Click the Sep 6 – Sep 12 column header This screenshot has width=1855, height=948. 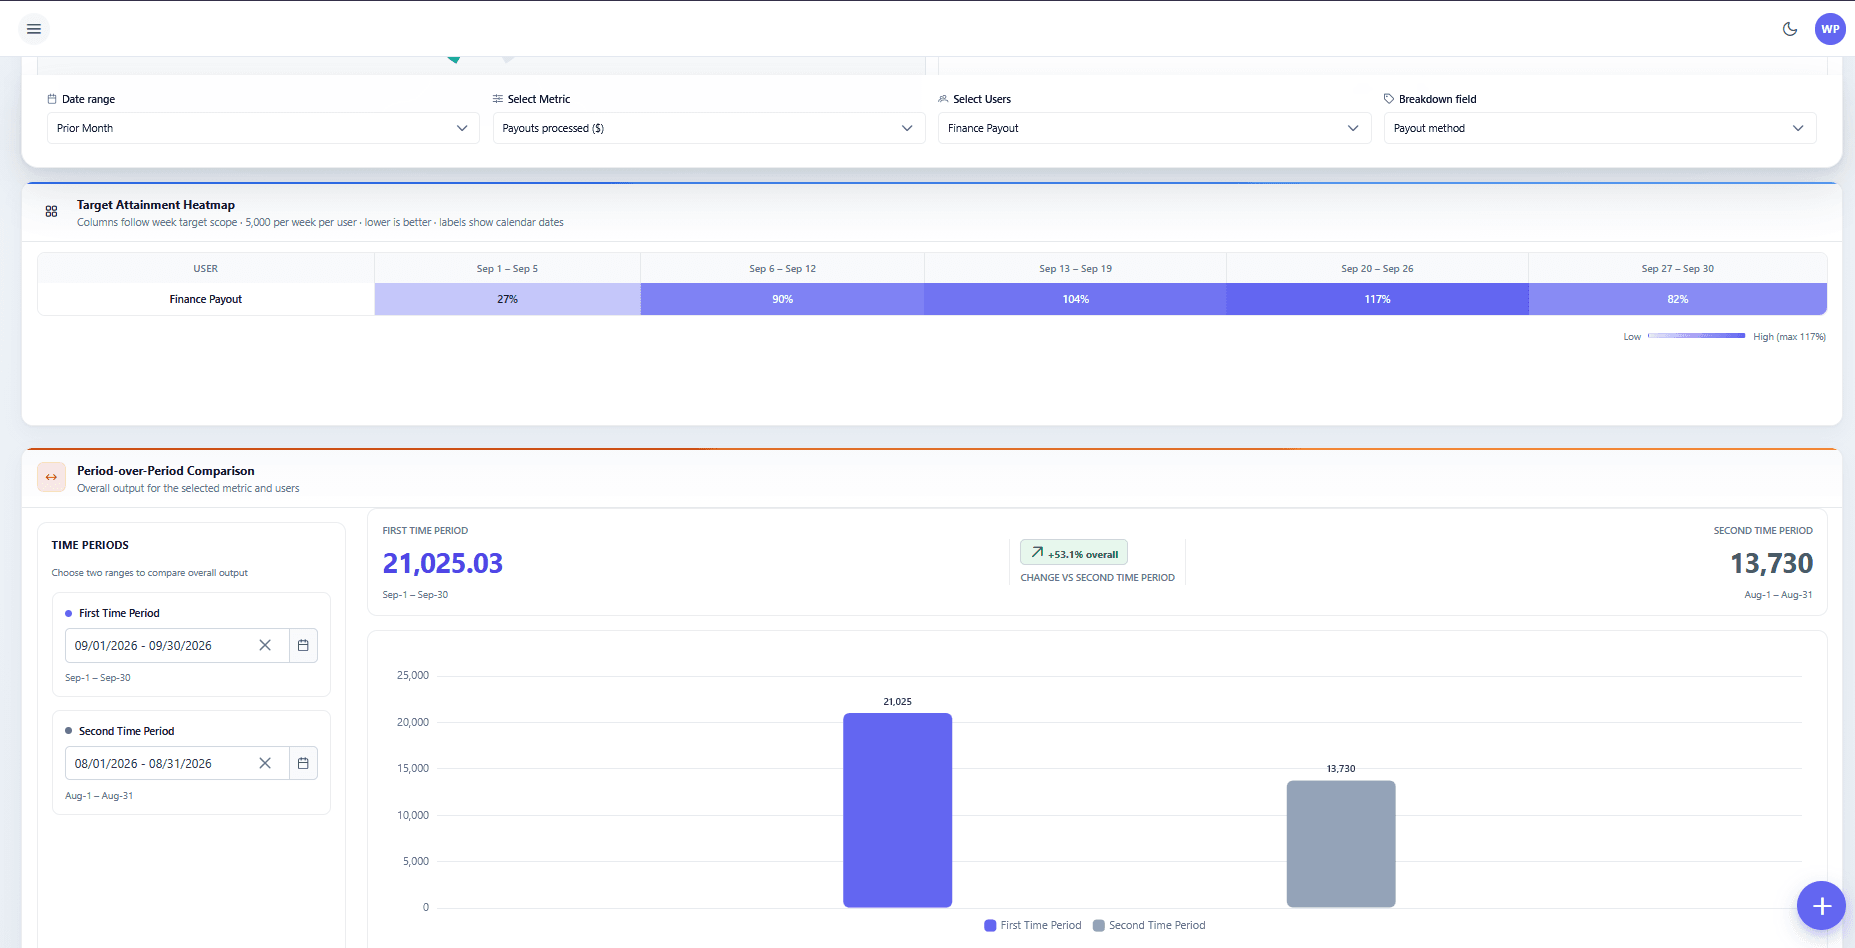783,268
